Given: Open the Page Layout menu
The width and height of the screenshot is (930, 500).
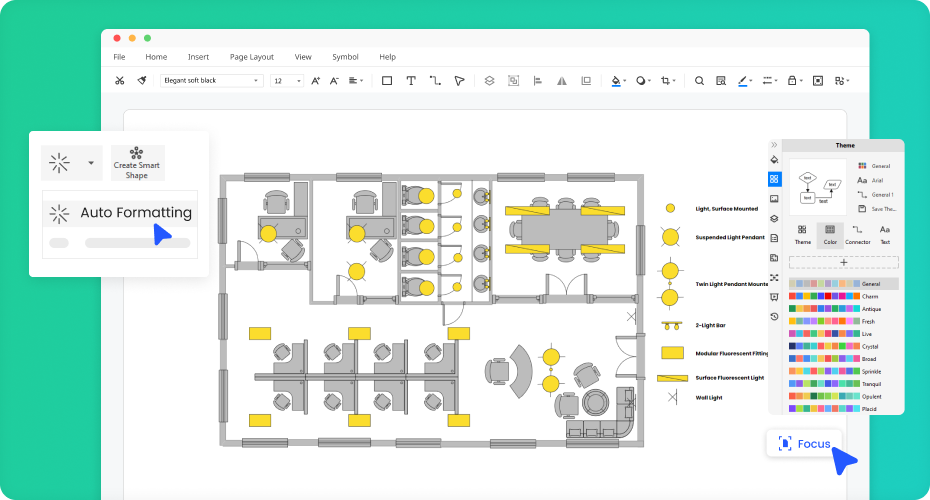Looking at the screenshot, I should point(251,57).
